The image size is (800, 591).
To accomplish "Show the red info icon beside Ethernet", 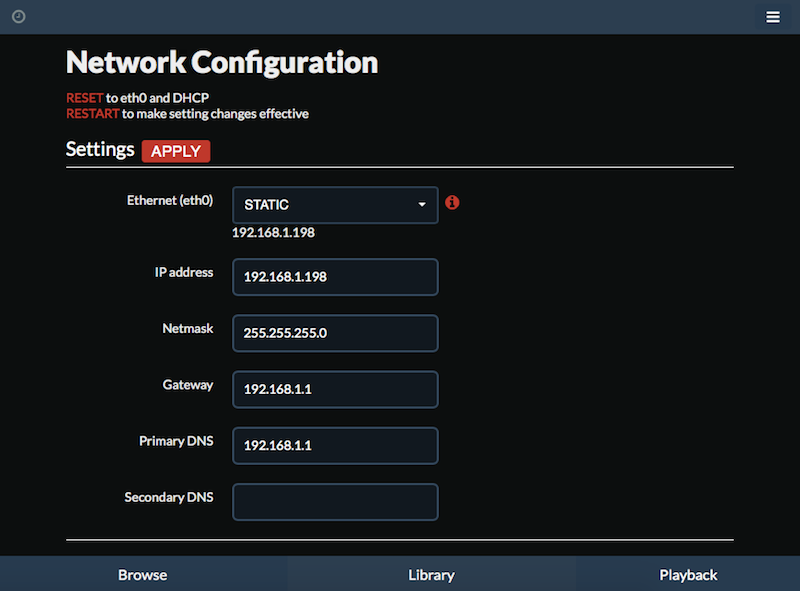I will (x=452, y=203).
